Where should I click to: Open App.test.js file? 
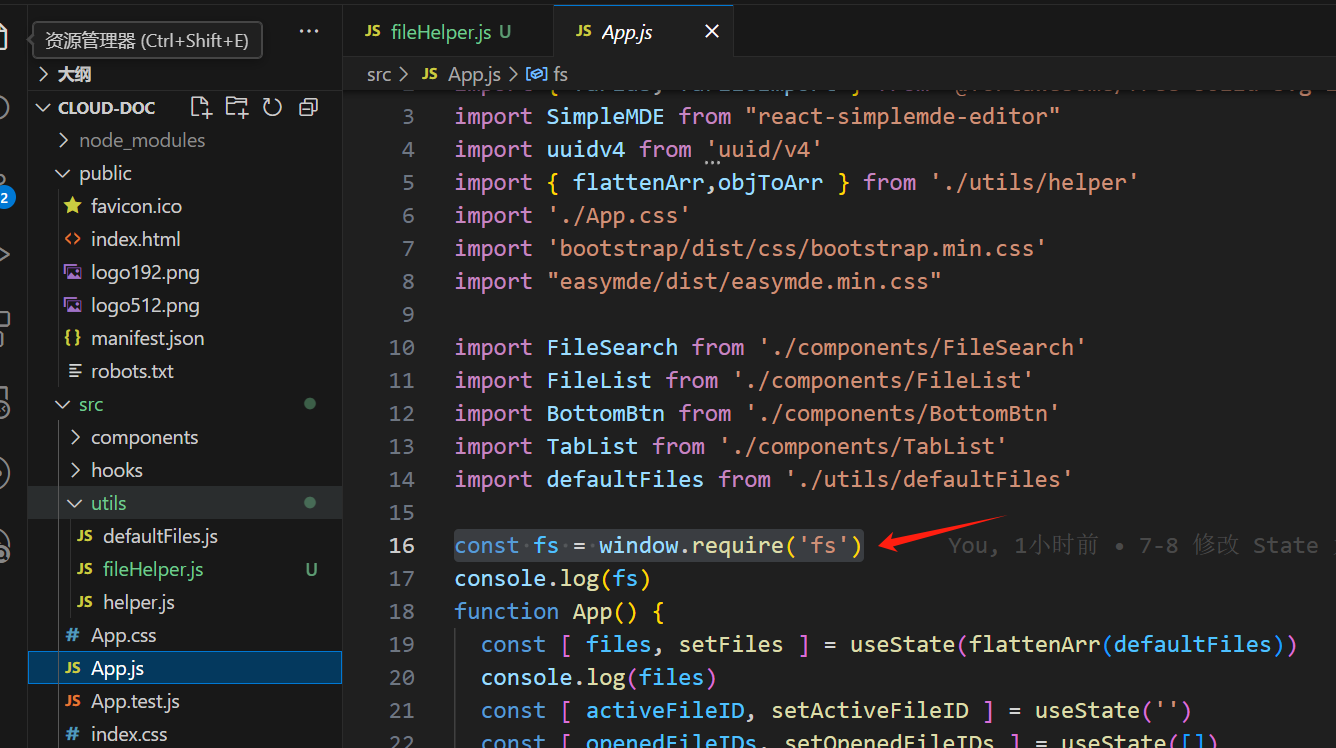pos(185,701)
